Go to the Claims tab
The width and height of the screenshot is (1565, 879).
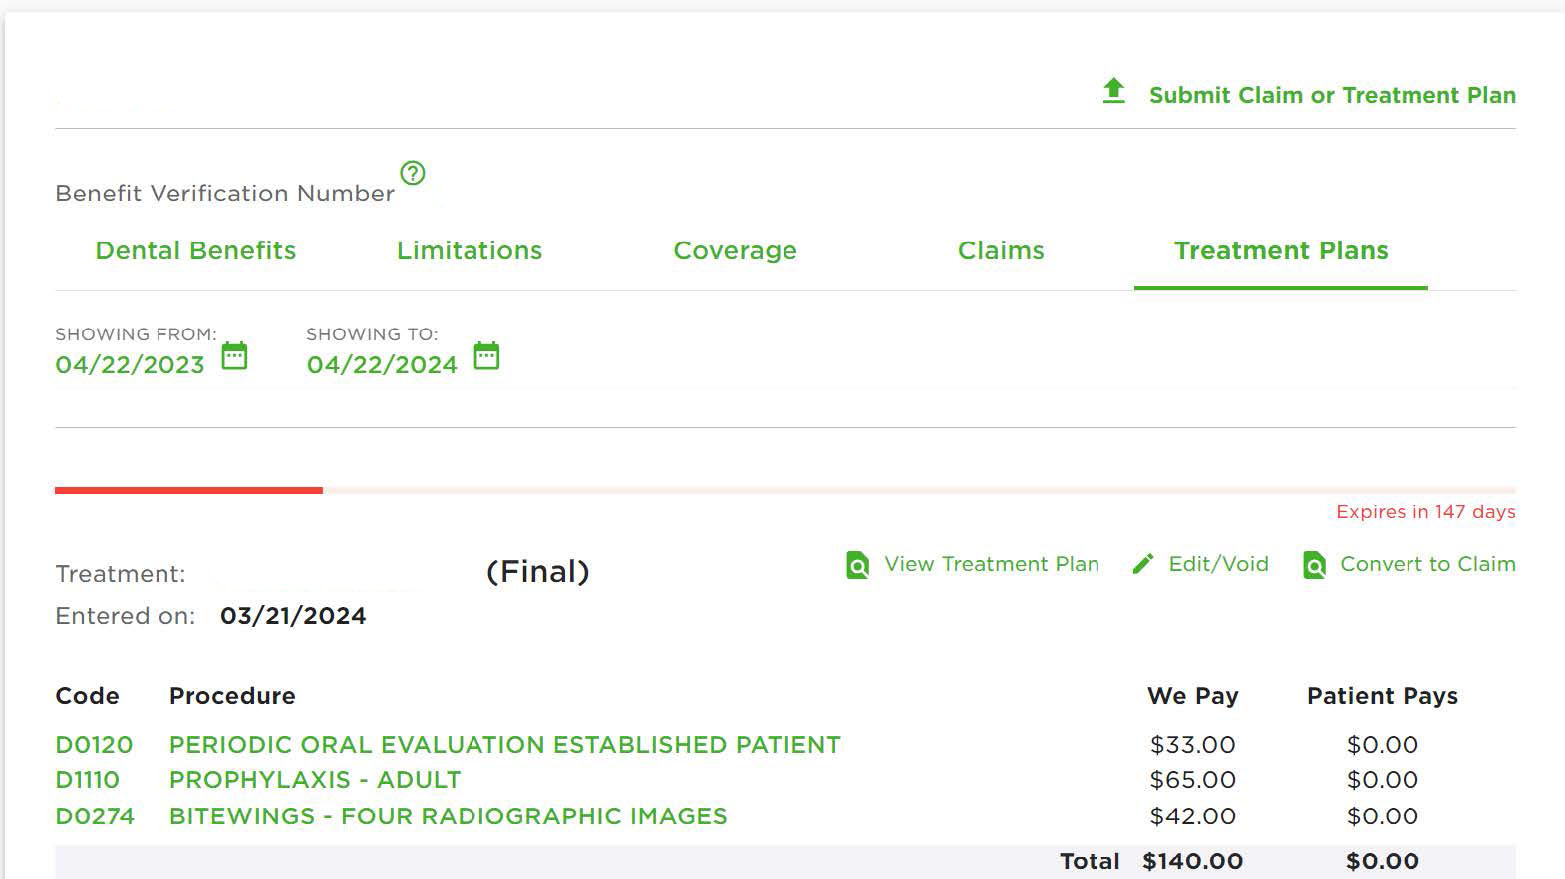pos(1001,250)
